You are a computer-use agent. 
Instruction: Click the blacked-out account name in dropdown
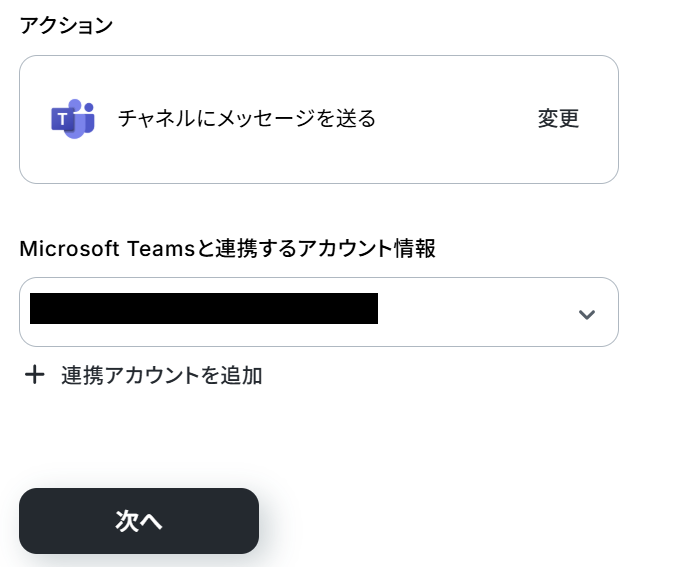point(204,308)
